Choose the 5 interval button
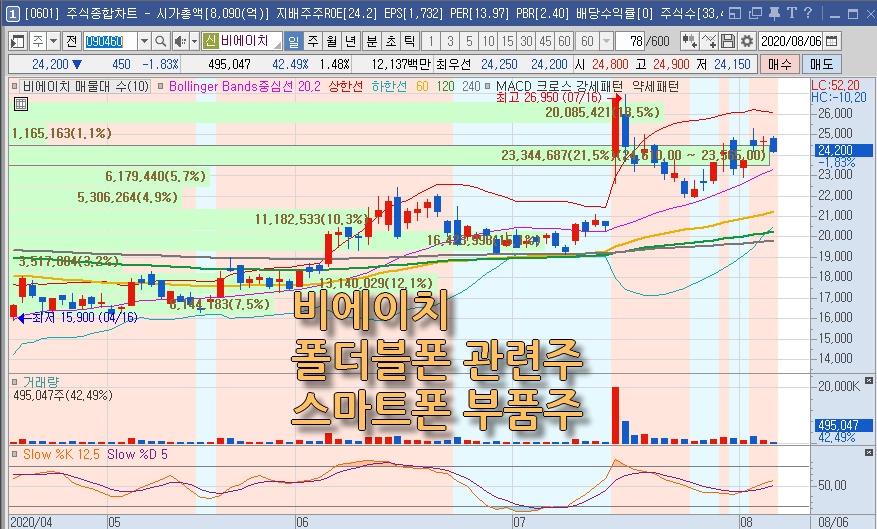877x529 pixels. (469, 41)
